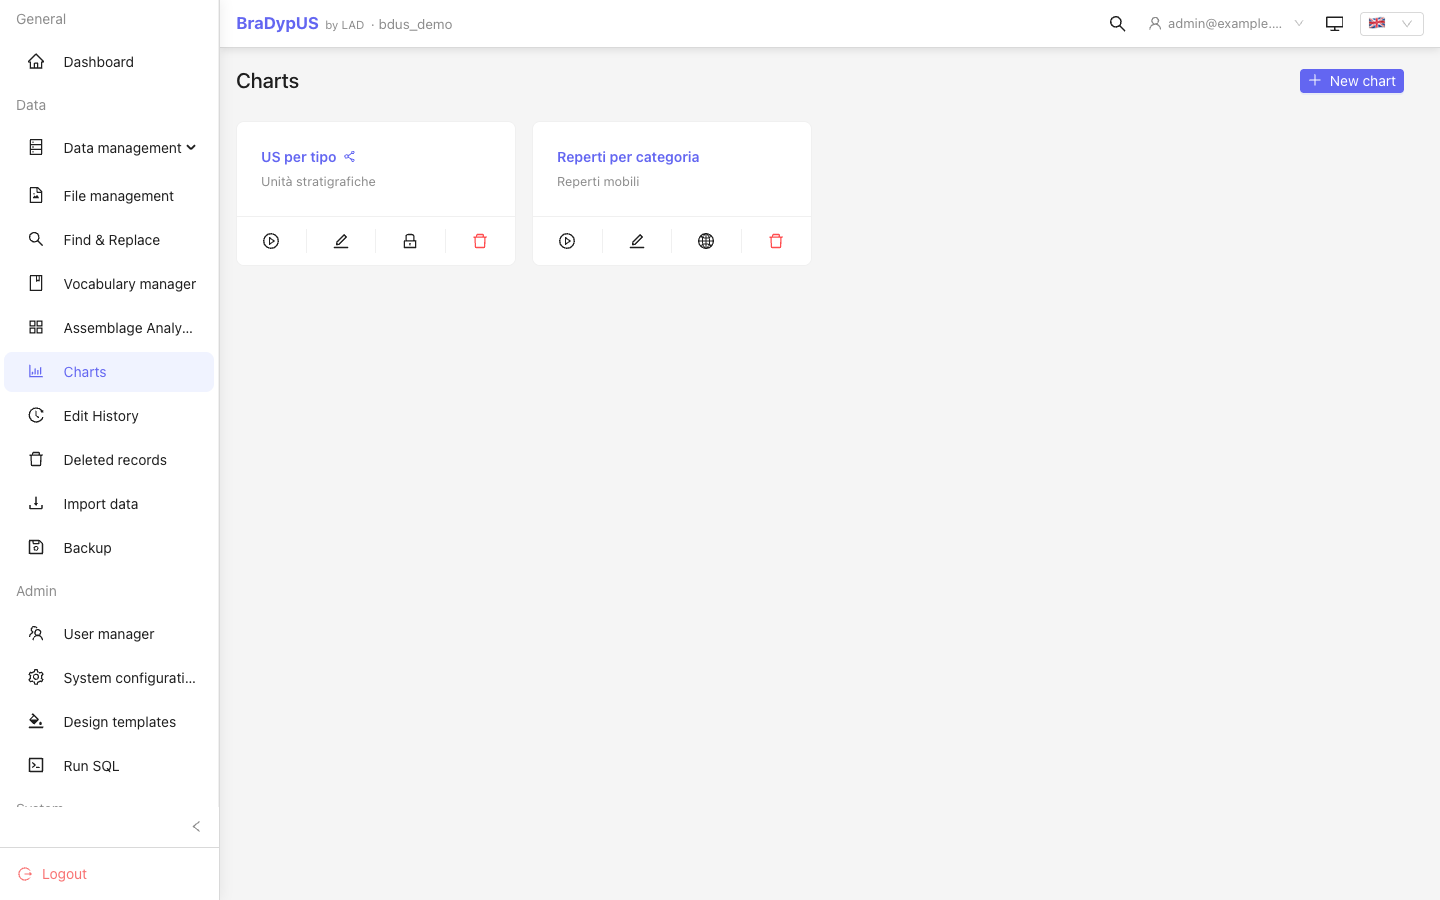Image resolution: width=1440 pixels, height=900 pixels.
Task: Open Import data
Action: point(109,504)
